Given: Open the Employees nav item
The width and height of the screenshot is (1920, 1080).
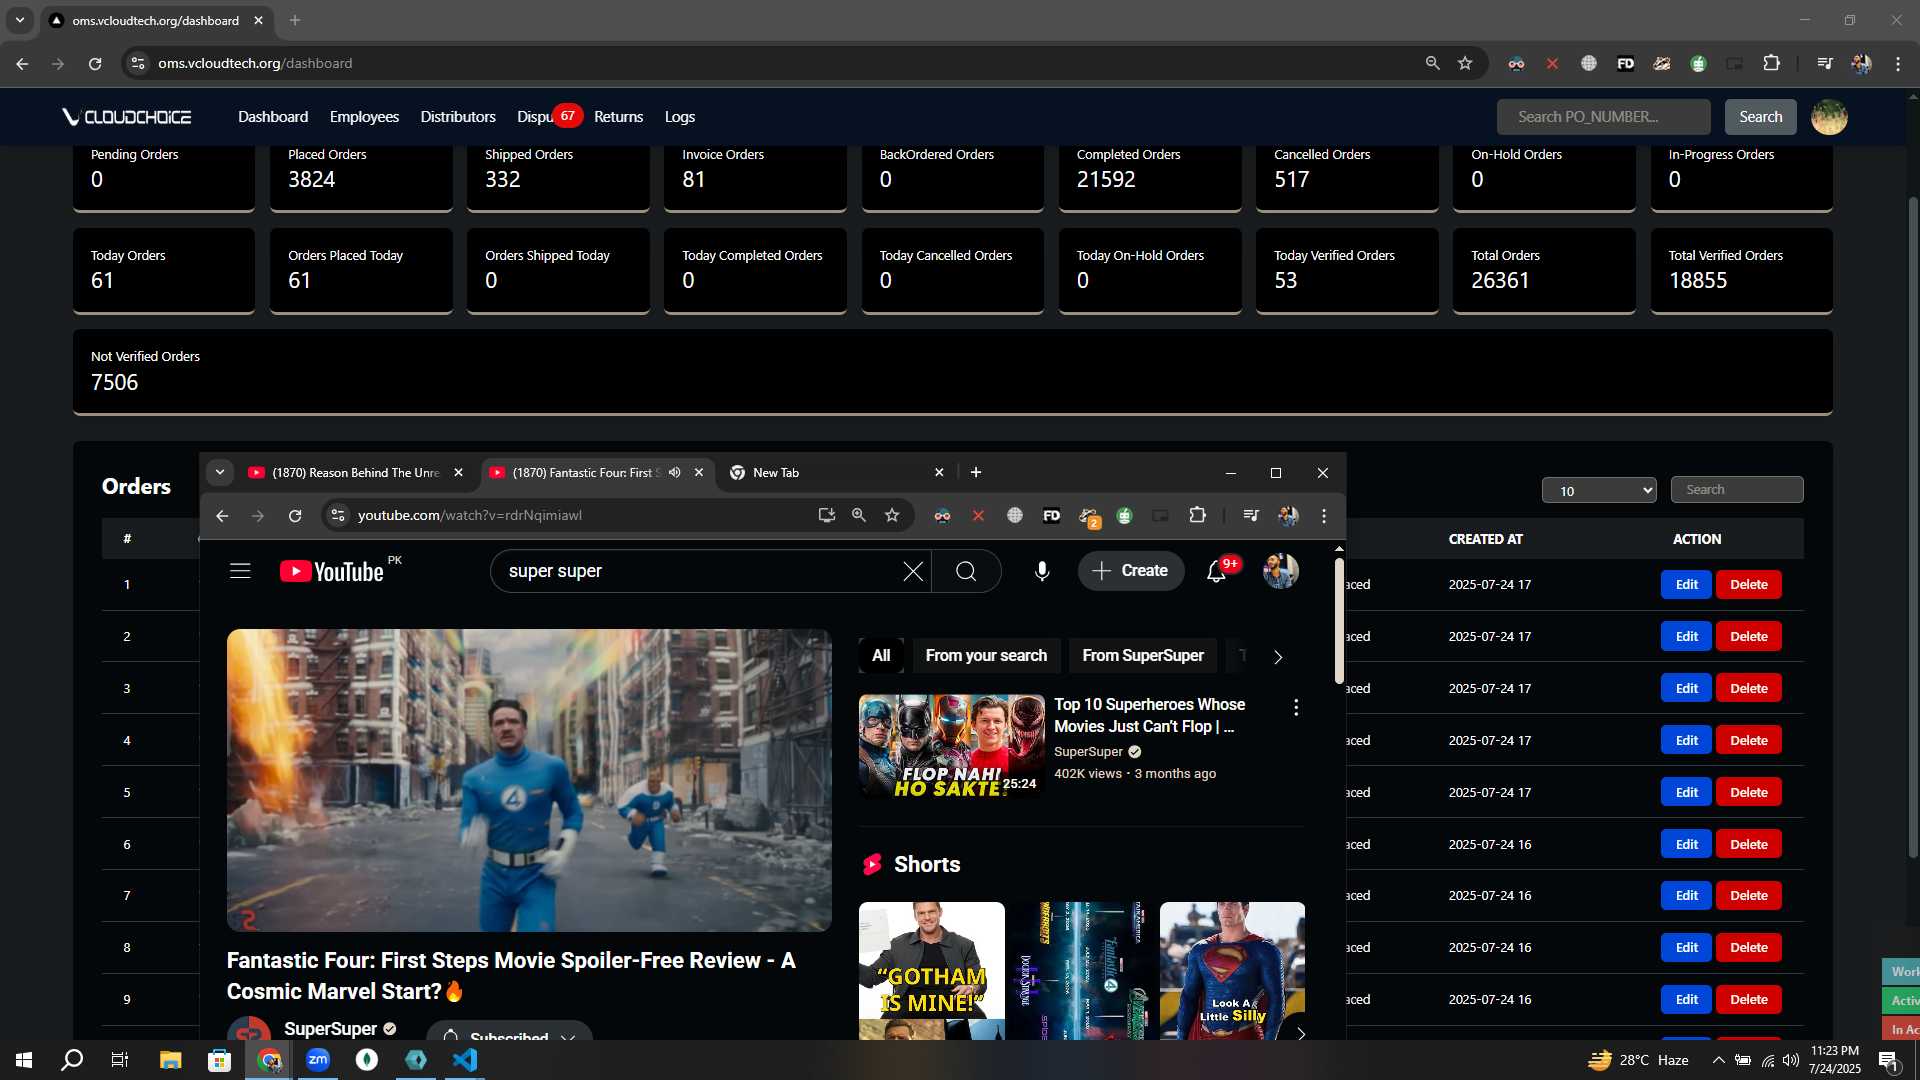Looking at the screenshot, I should point(364,117).
